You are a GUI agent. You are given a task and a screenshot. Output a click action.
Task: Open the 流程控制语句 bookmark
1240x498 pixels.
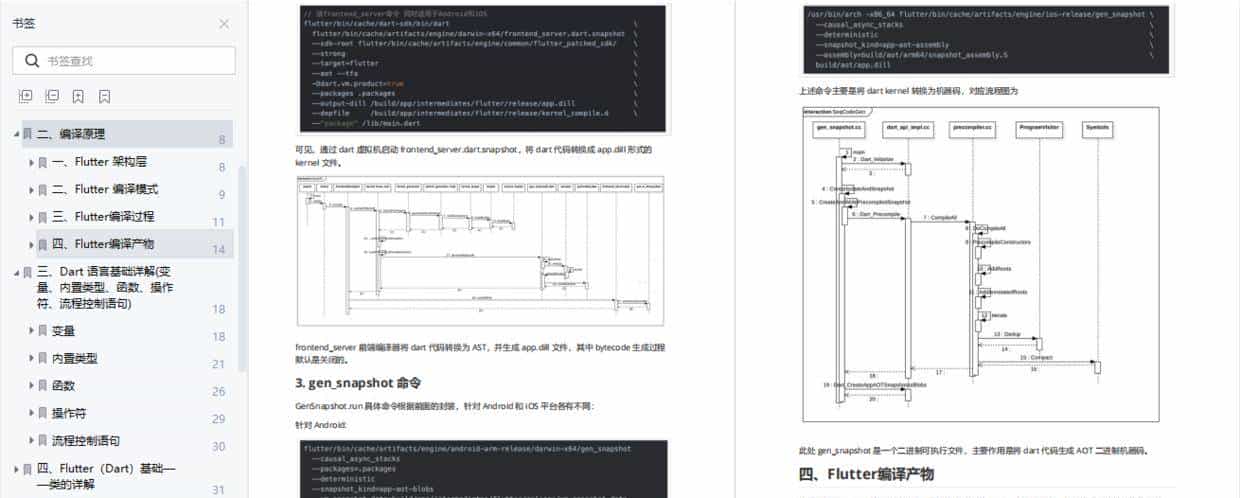(86, 441)
